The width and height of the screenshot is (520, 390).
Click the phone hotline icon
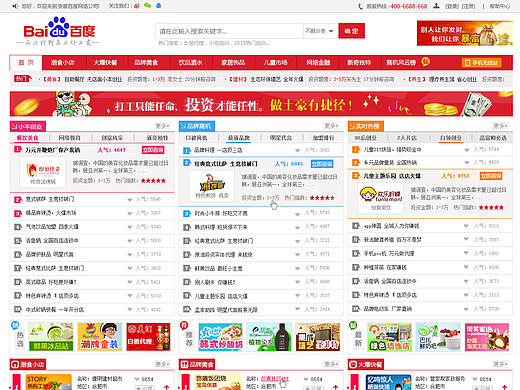(360, 6)
